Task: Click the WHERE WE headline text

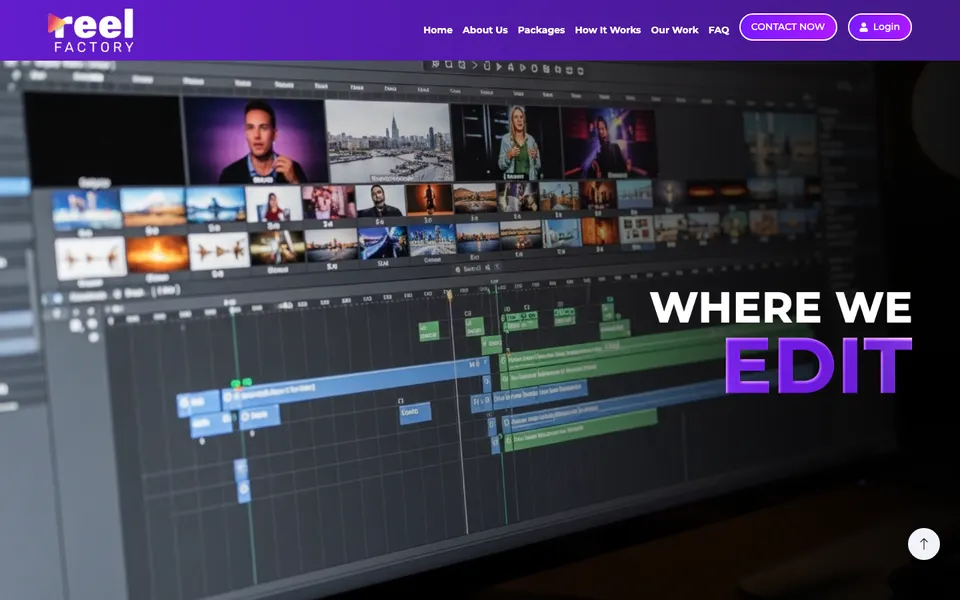Action: 781,307
